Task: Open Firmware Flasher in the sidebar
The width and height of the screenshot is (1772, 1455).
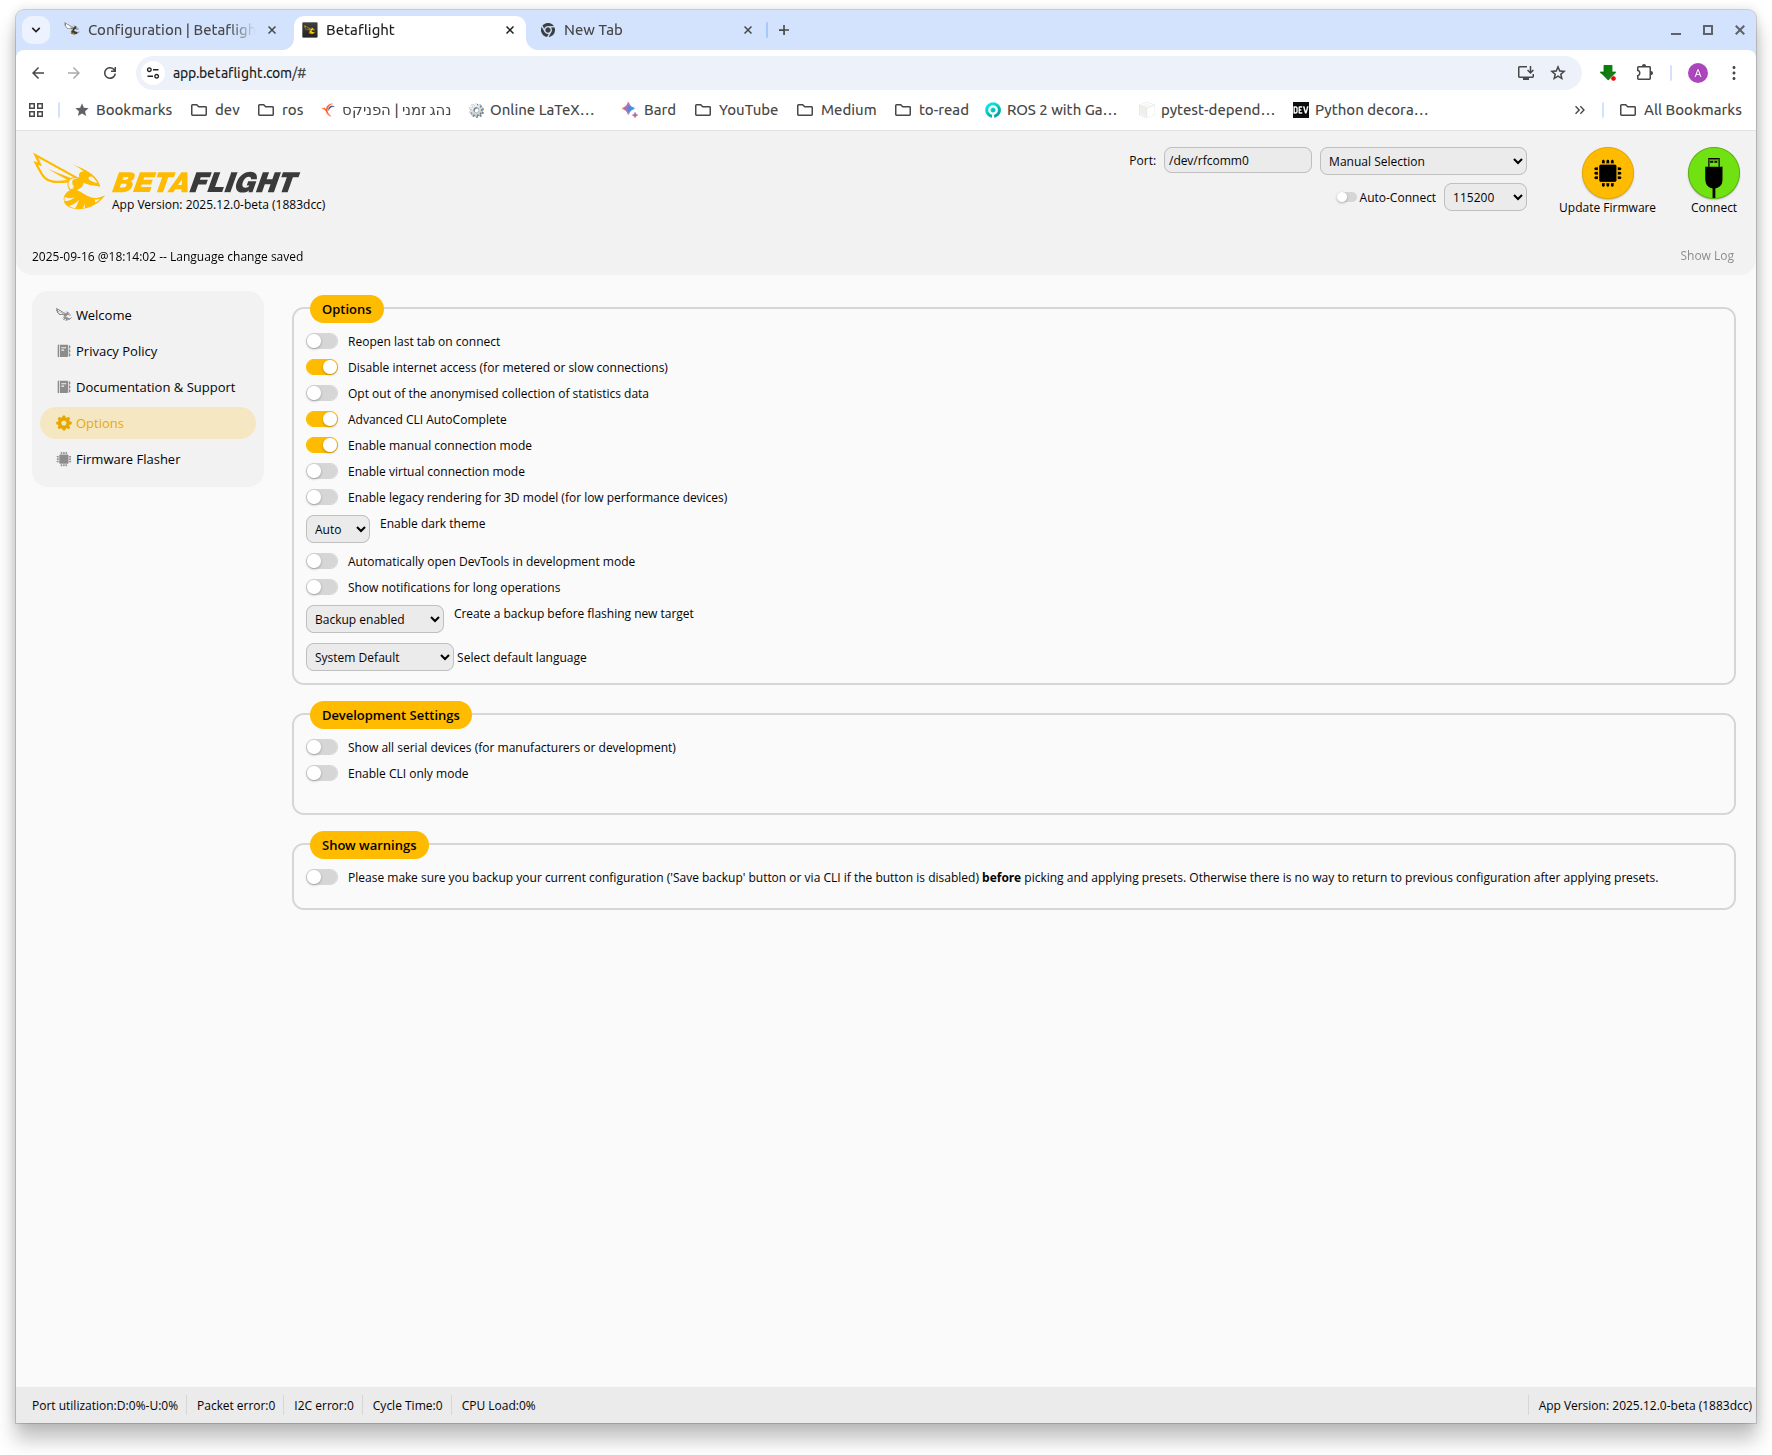Action: pyautogui.click(x=128, y=460)
